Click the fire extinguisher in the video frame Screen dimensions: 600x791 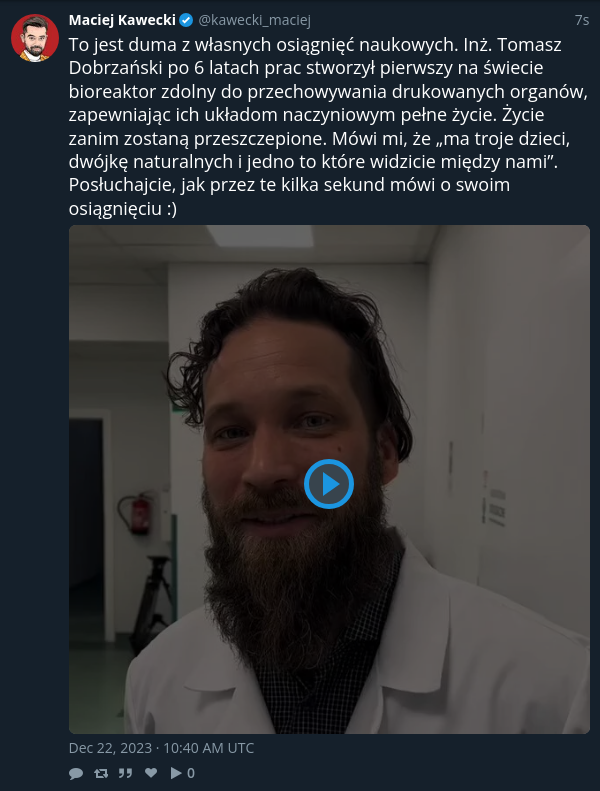137,514
